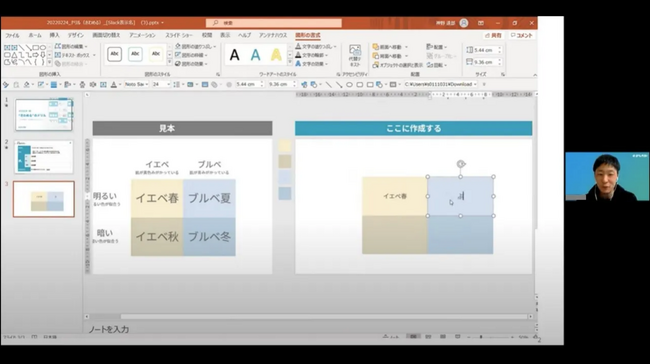Select the topmost cream color swatch beside the sample slide
650x364 pixels.
pos(285,146)
